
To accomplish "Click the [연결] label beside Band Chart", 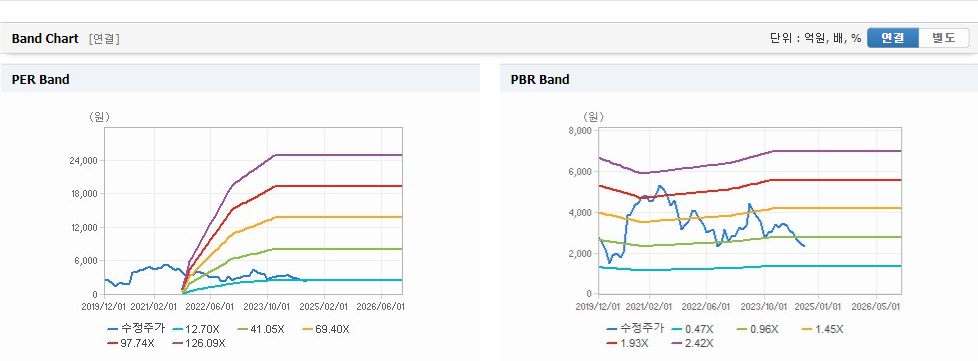I will (x=104, y=39).
